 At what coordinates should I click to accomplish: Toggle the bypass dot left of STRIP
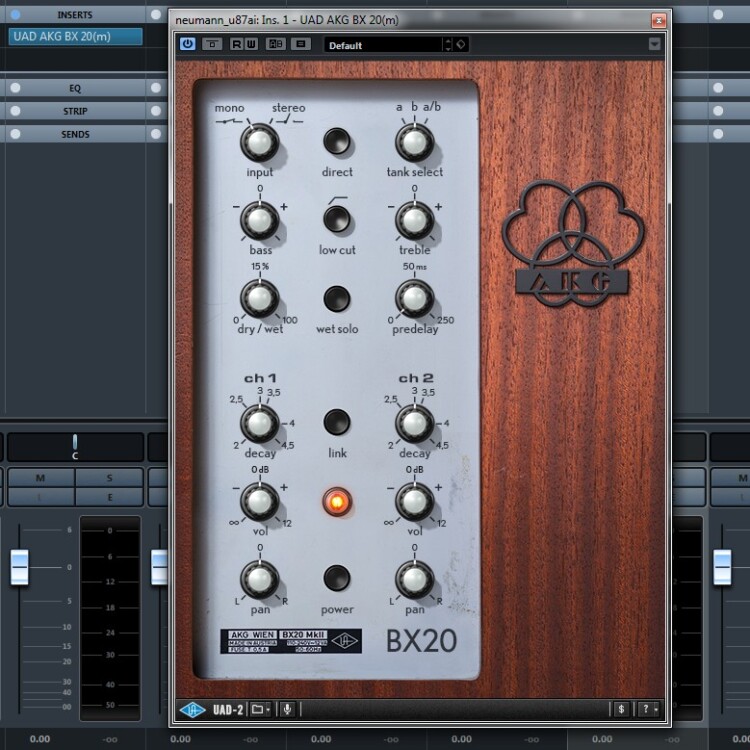(15, 111)
